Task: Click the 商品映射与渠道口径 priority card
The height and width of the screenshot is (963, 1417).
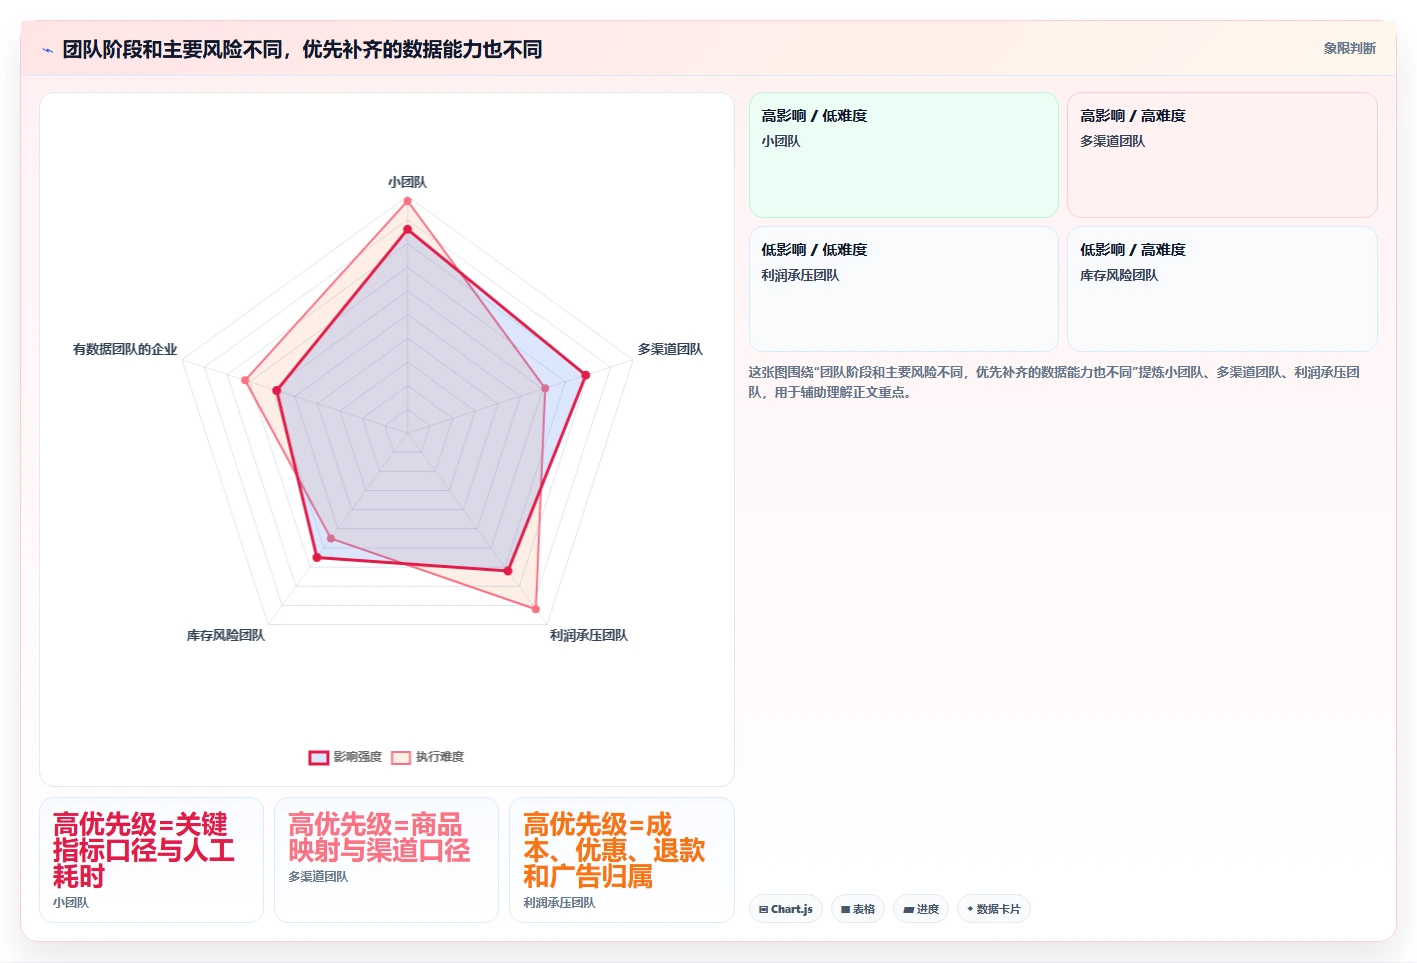Action: pos(386,860)
